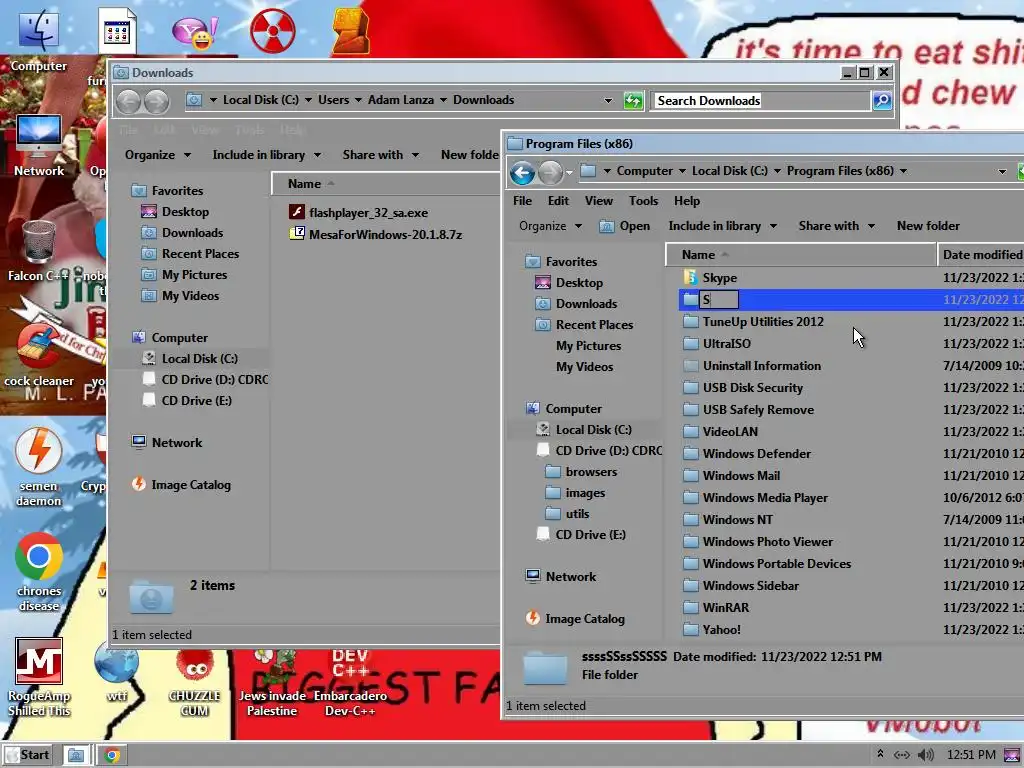The image size is (1024, 768).
Task: Click the Open button in Program Files toolbar
Action: pos(626,226)
